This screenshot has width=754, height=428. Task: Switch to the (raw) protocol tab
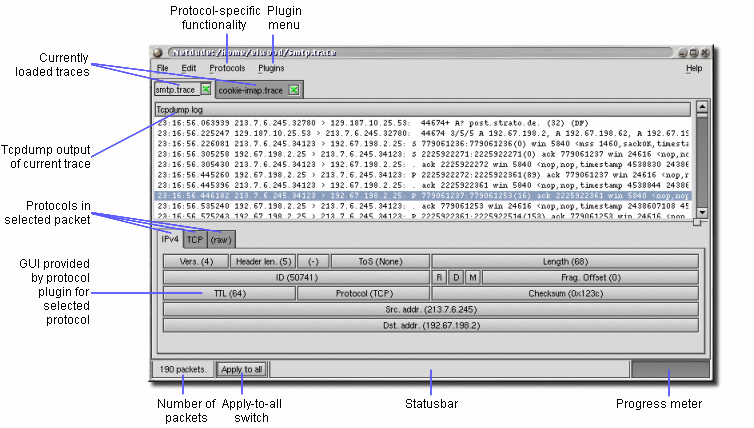[221, 240]
